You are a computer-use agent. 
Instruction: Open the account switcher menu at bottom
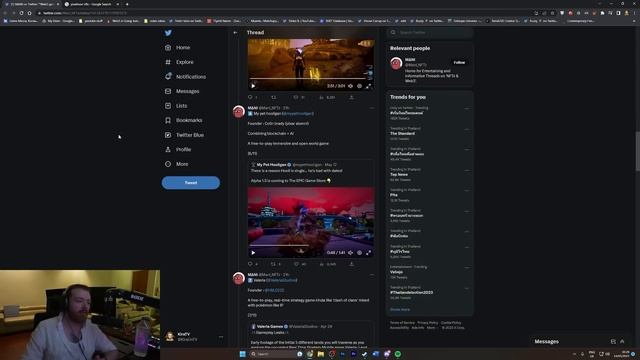[x=194, y=337]
